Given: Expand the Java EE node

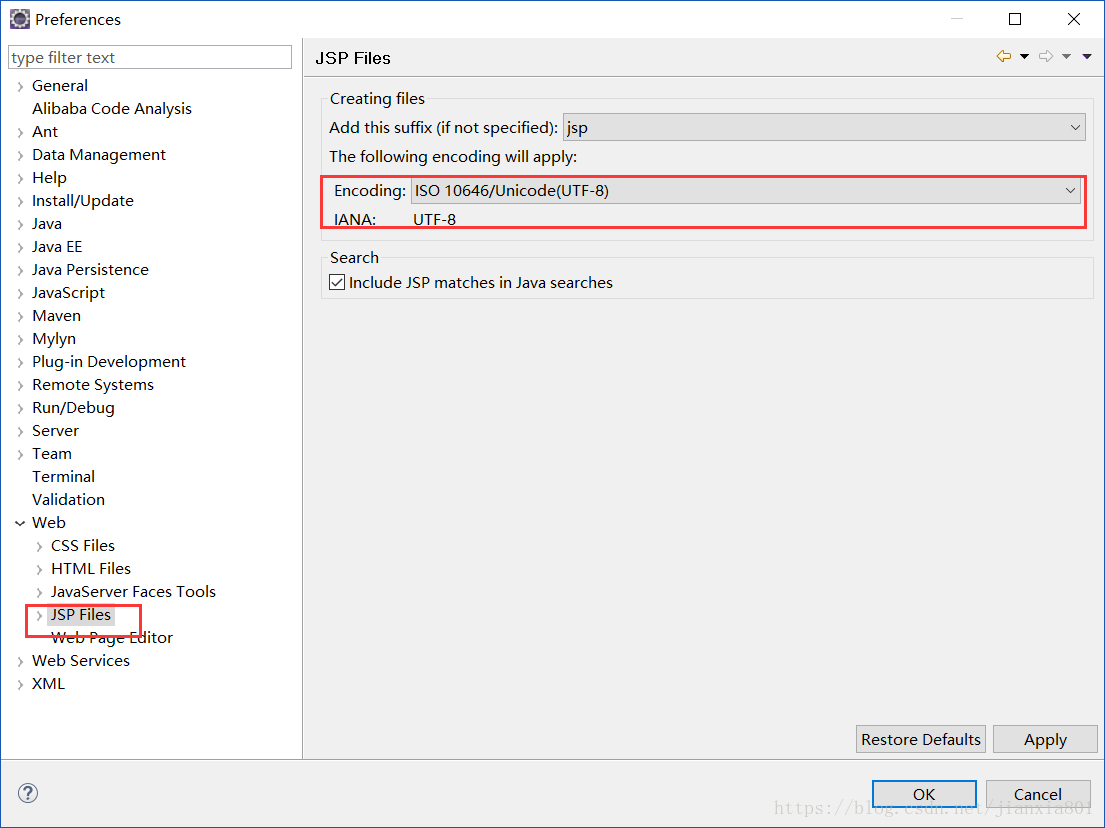Looking at the screenshot, I should [20, 247].
